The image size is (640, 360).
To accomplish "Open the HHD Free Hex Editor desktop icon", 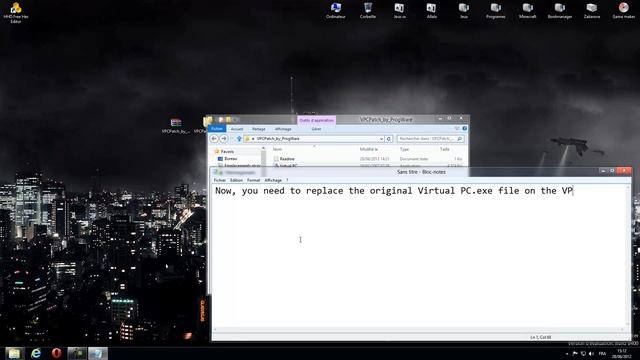I will tap(16, 12).
